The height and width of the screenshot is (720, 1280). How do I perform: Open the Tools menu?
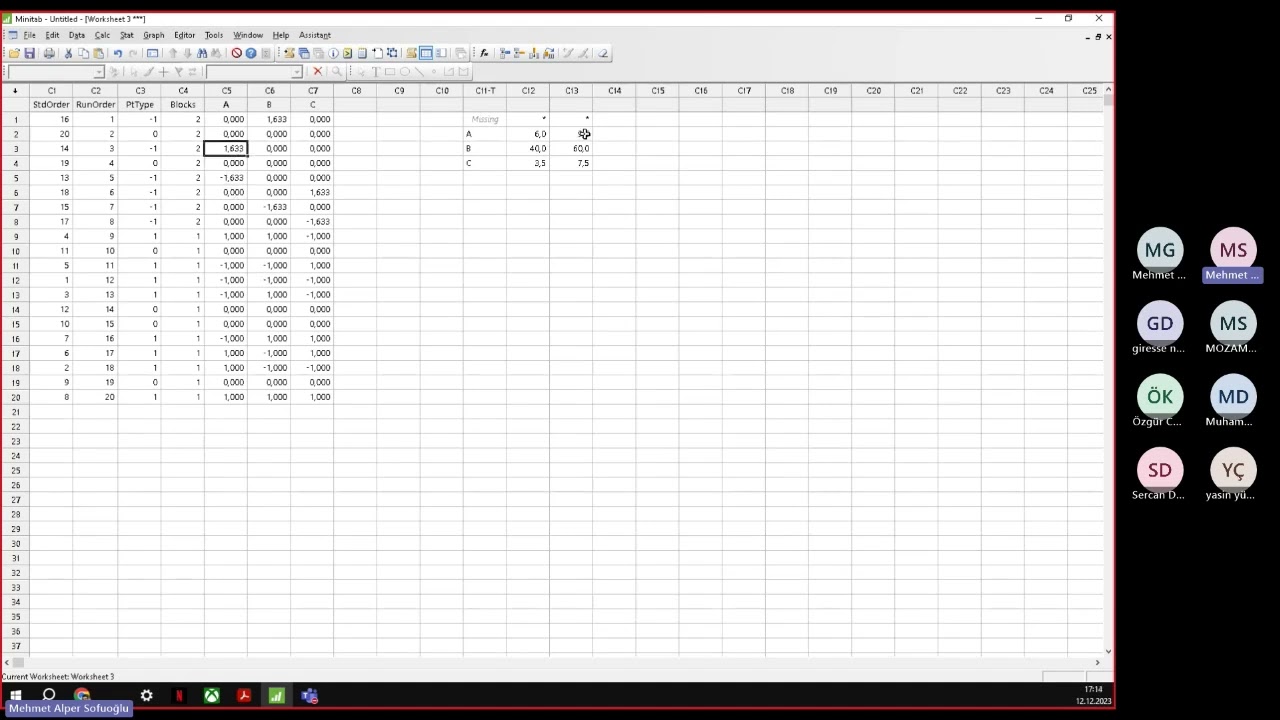(214, 35)
